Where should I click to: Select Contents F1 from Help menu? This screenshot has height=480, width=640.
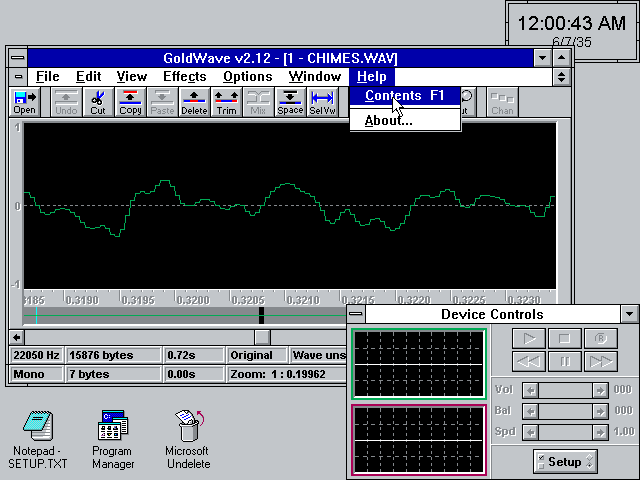pyautogui.click(x=404, y=97)
